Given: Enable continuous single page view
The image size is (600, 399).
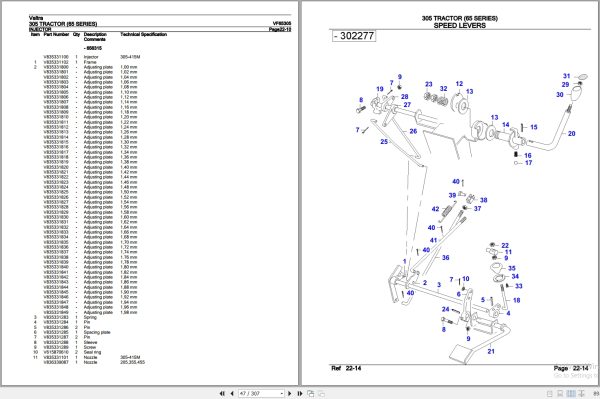Looking at the screenshot, I should point(560,393).
